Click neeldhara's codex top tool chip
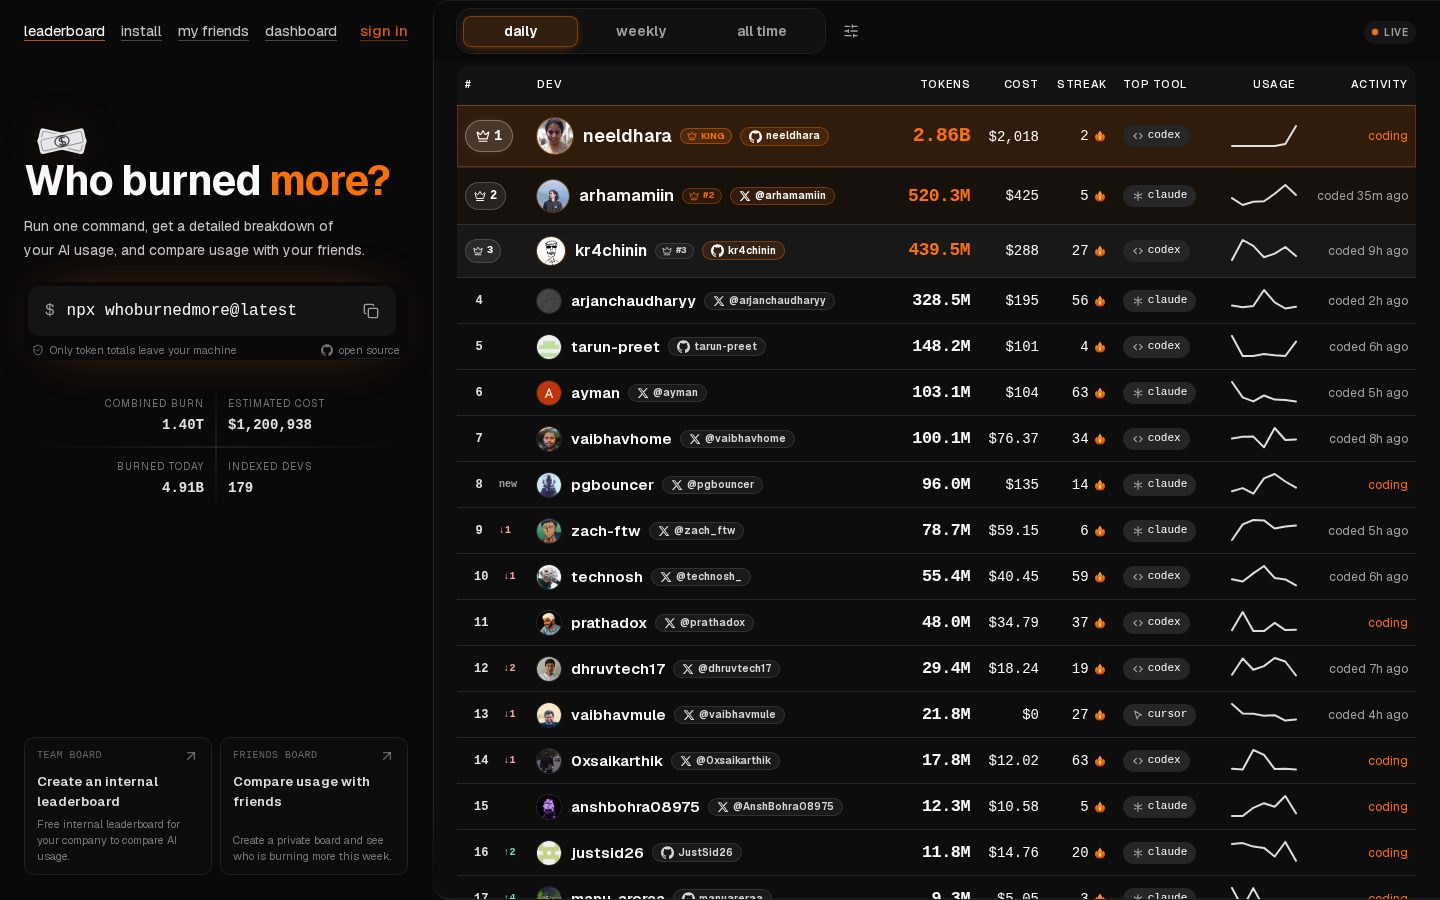Viewport: 1440px width, 900px height. click(1156, 135)
